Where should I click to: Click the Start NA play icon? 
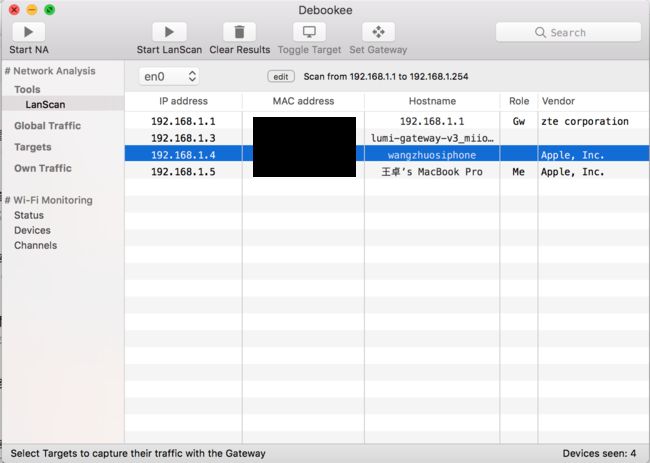(x=29, y=32)
